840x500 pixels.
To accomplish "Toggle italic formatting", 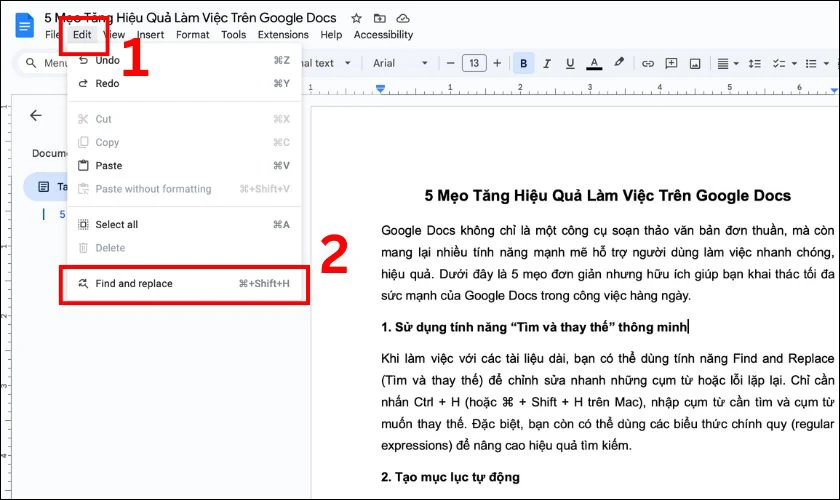I will 546,63.
